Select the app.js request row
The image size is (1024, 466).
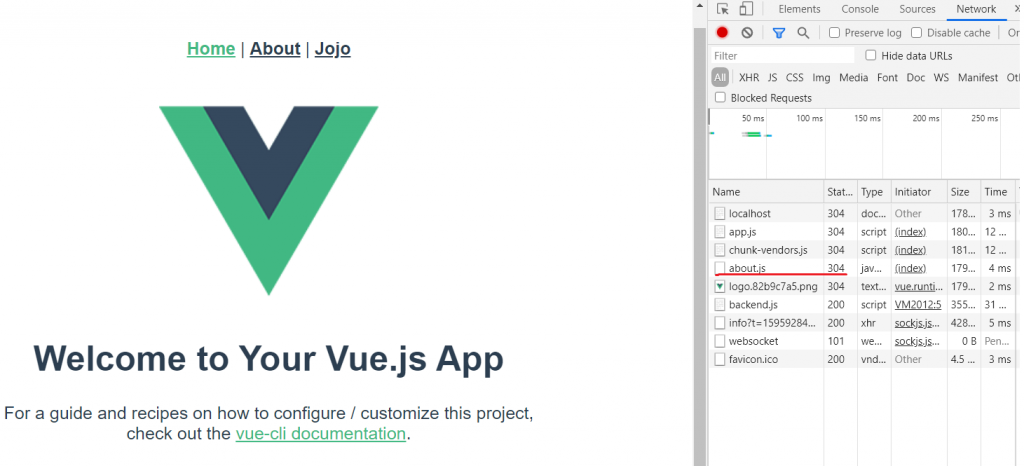tap(863, 232)
